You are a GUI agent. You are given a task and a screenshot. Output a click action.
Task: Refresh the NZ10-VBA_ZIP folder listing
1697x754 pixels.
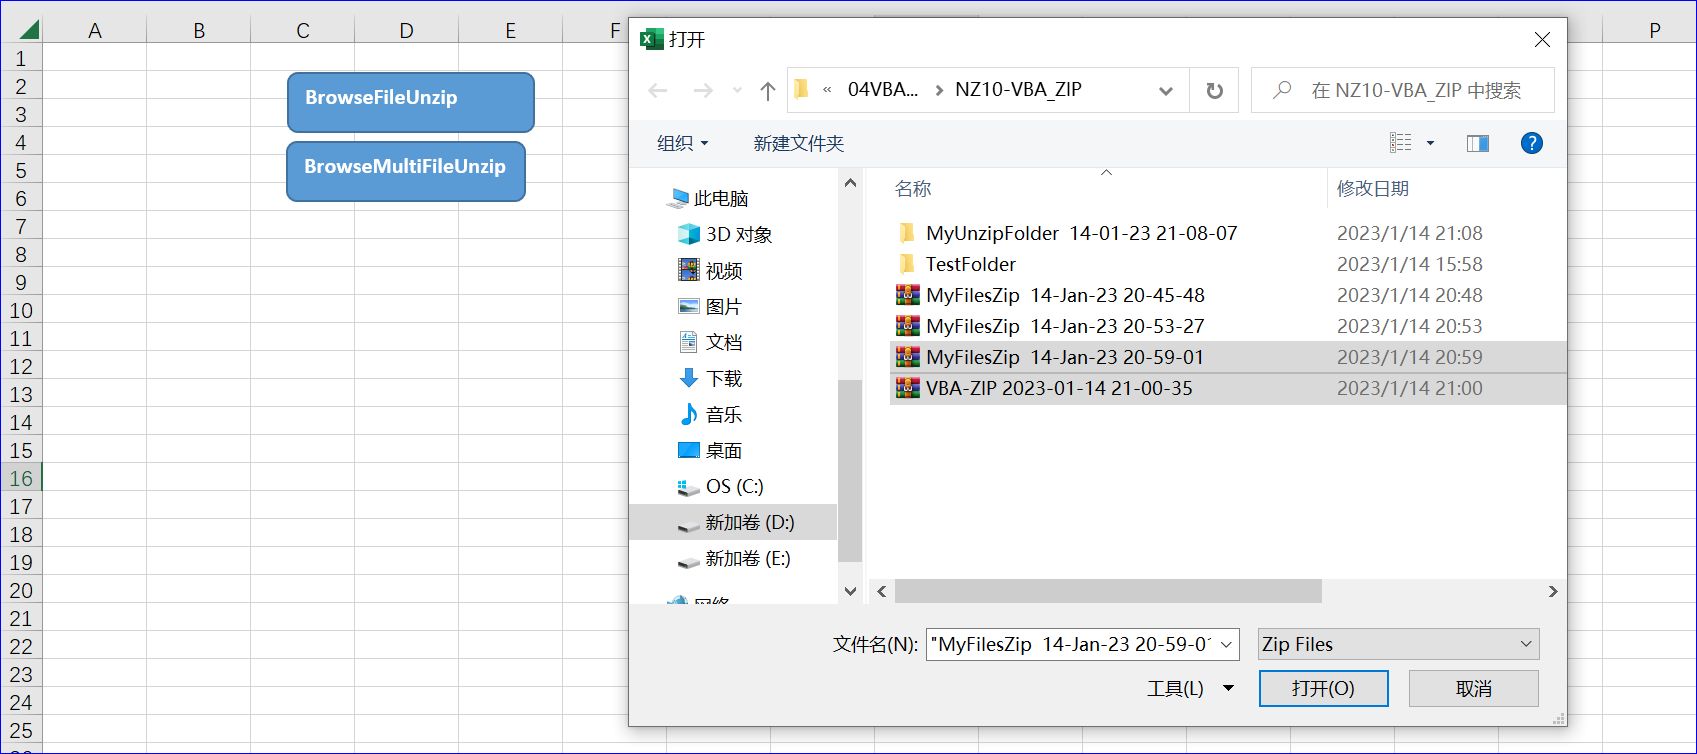pos(1214,91)
